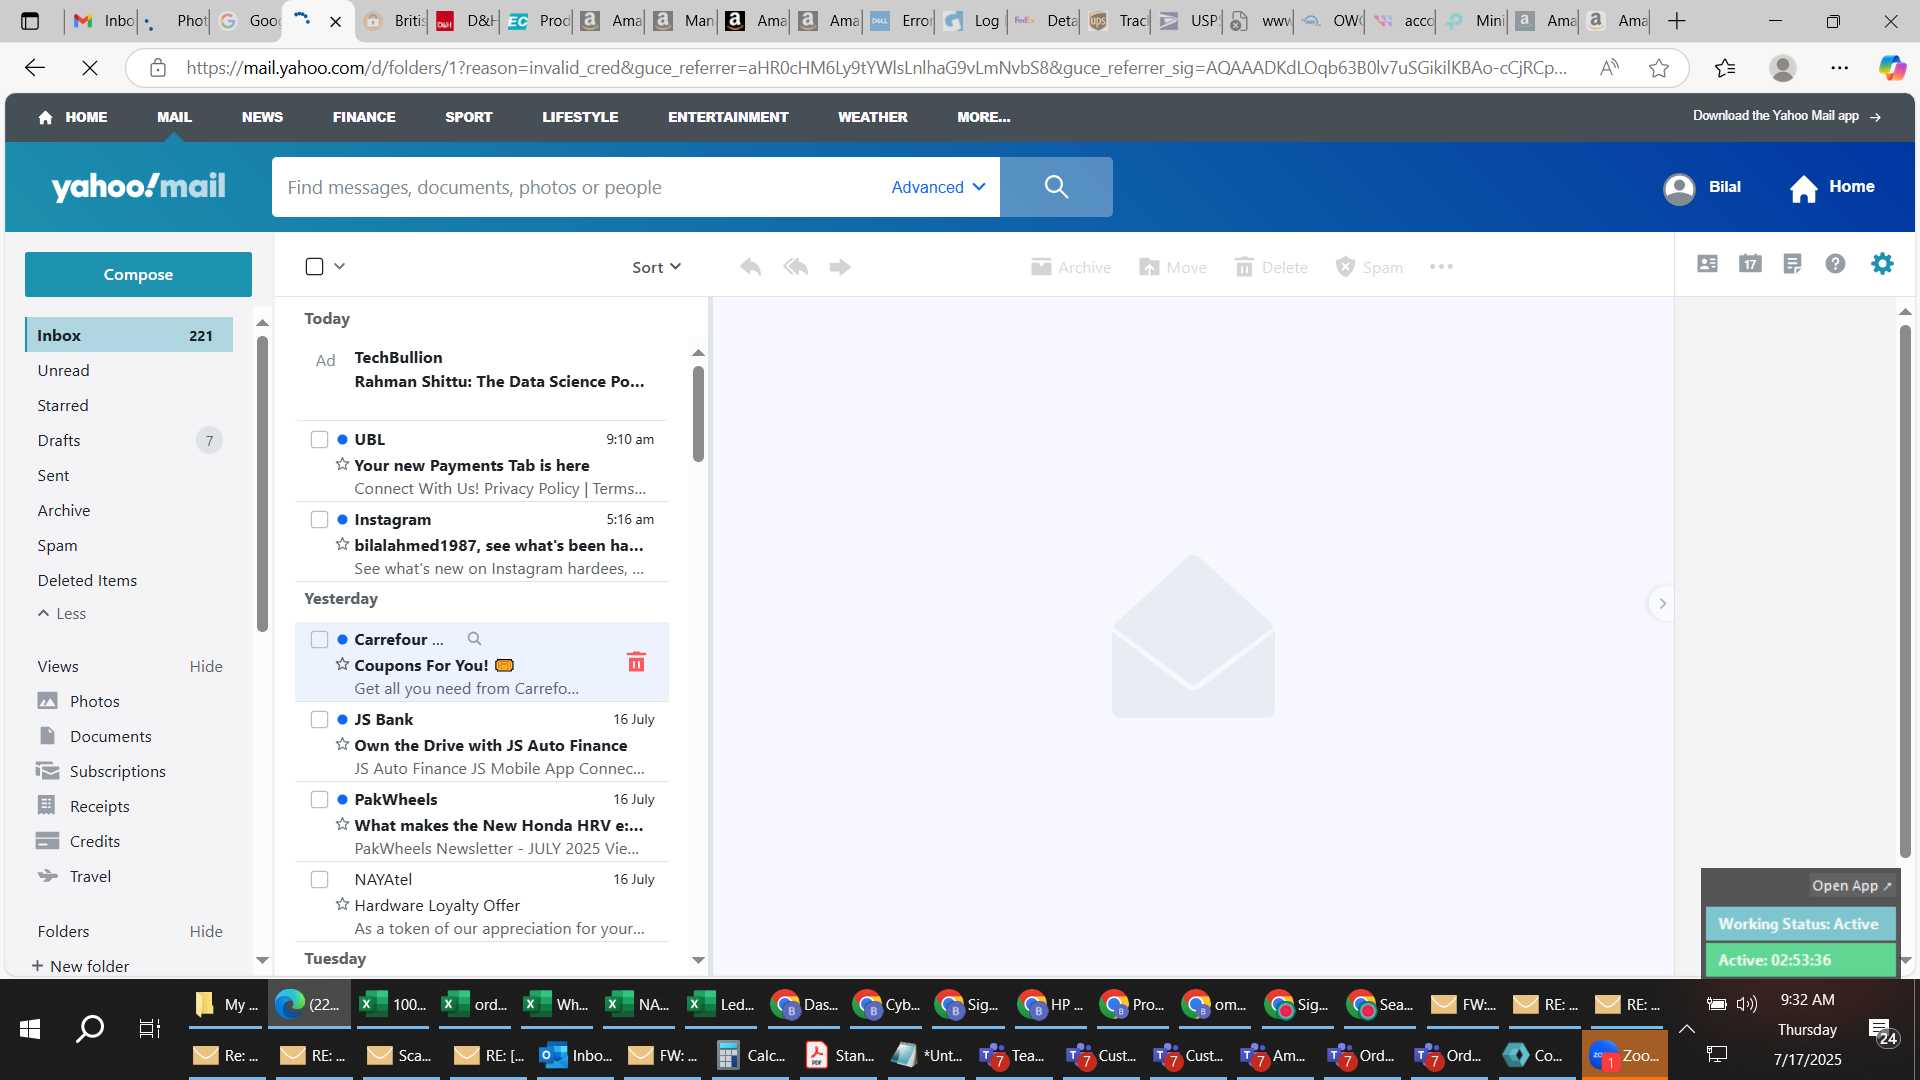Tick the PakWheels email checkbox
Viewport: 1920px width, 1080px height.
tap(319, 800)
